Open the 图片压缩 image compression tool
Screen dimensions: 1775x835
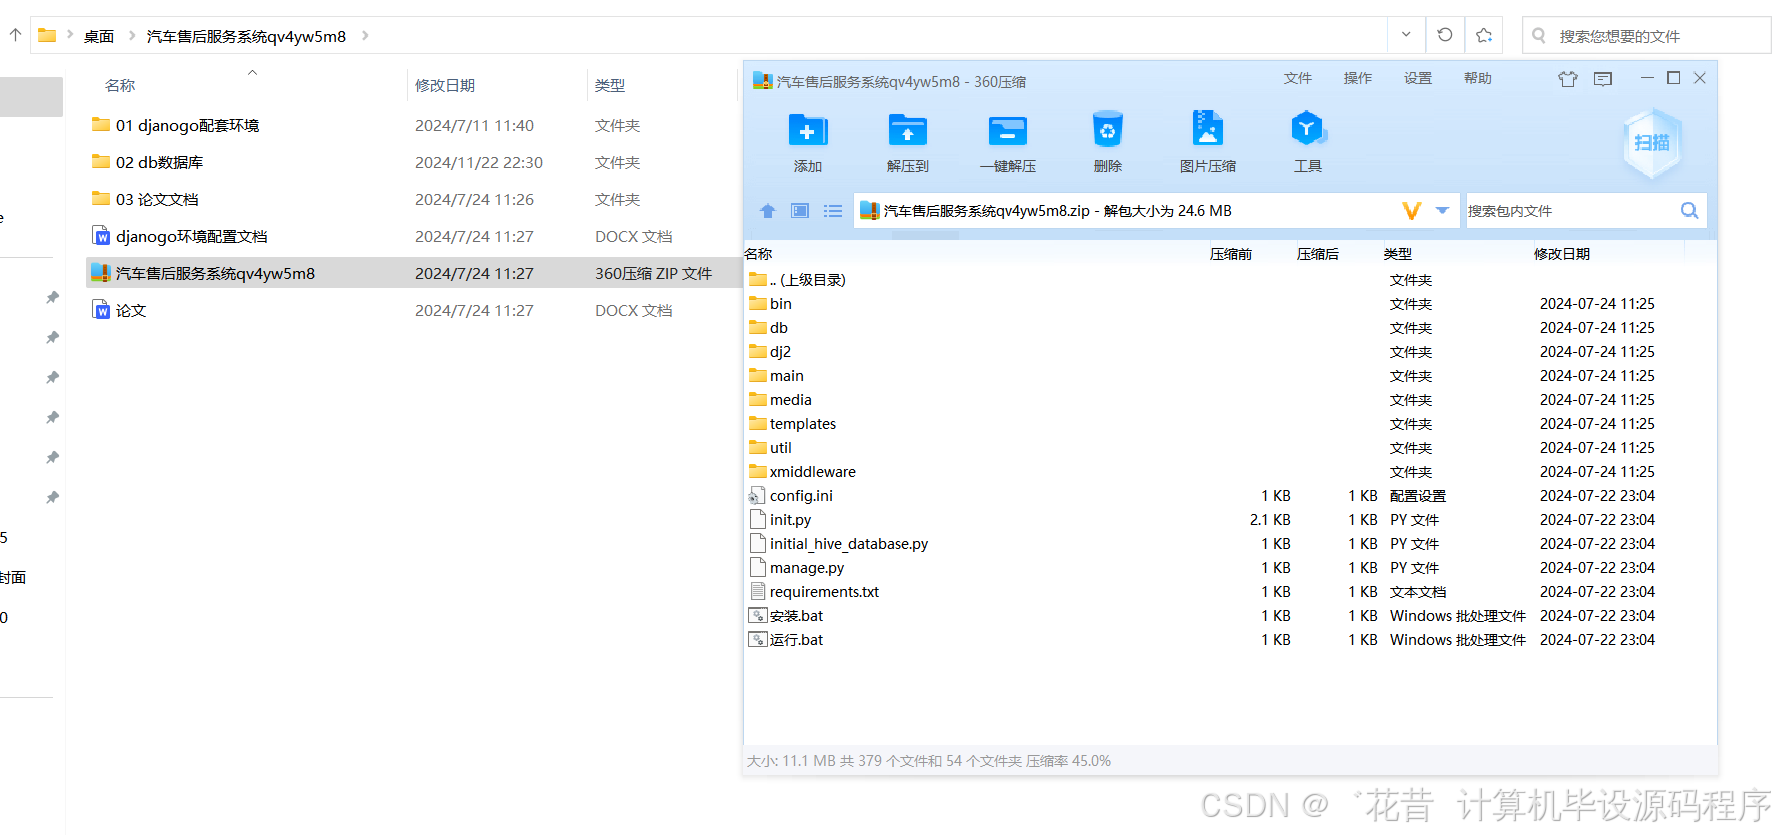click(1208, 129)
